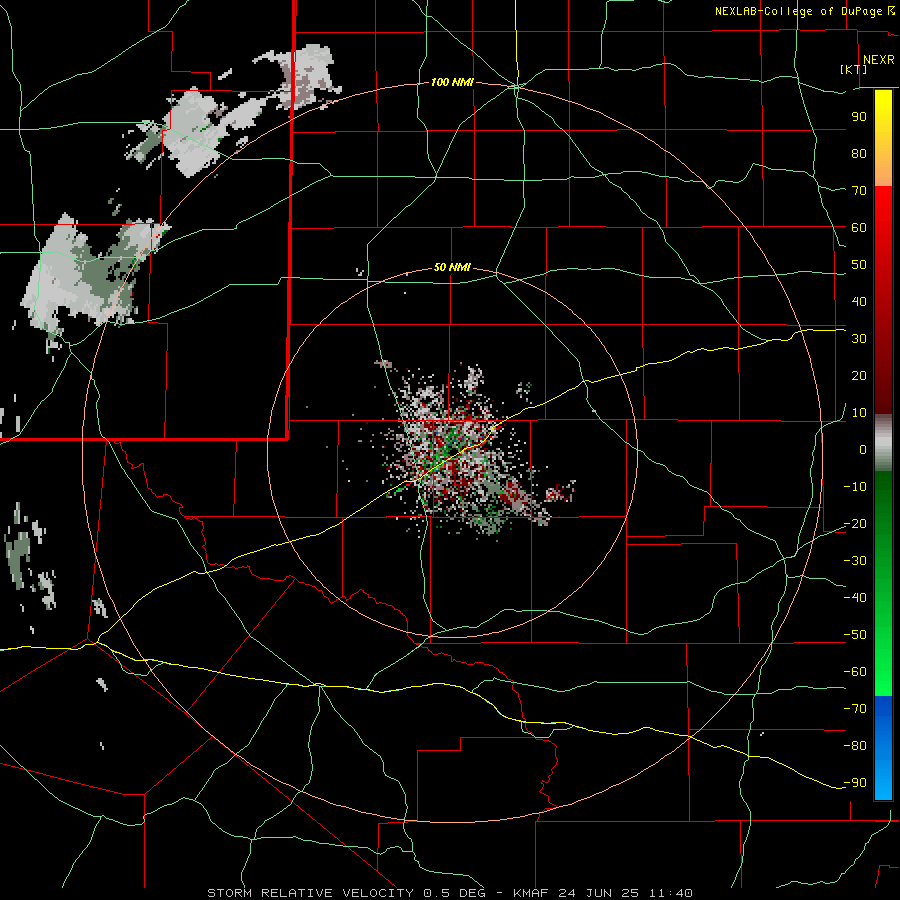900x900 pixels.
Task: Click the "STORM RELATIVE VELOCITY 0.5 DEG" caption
Action: pyautogui.click(x=346, y=893)
